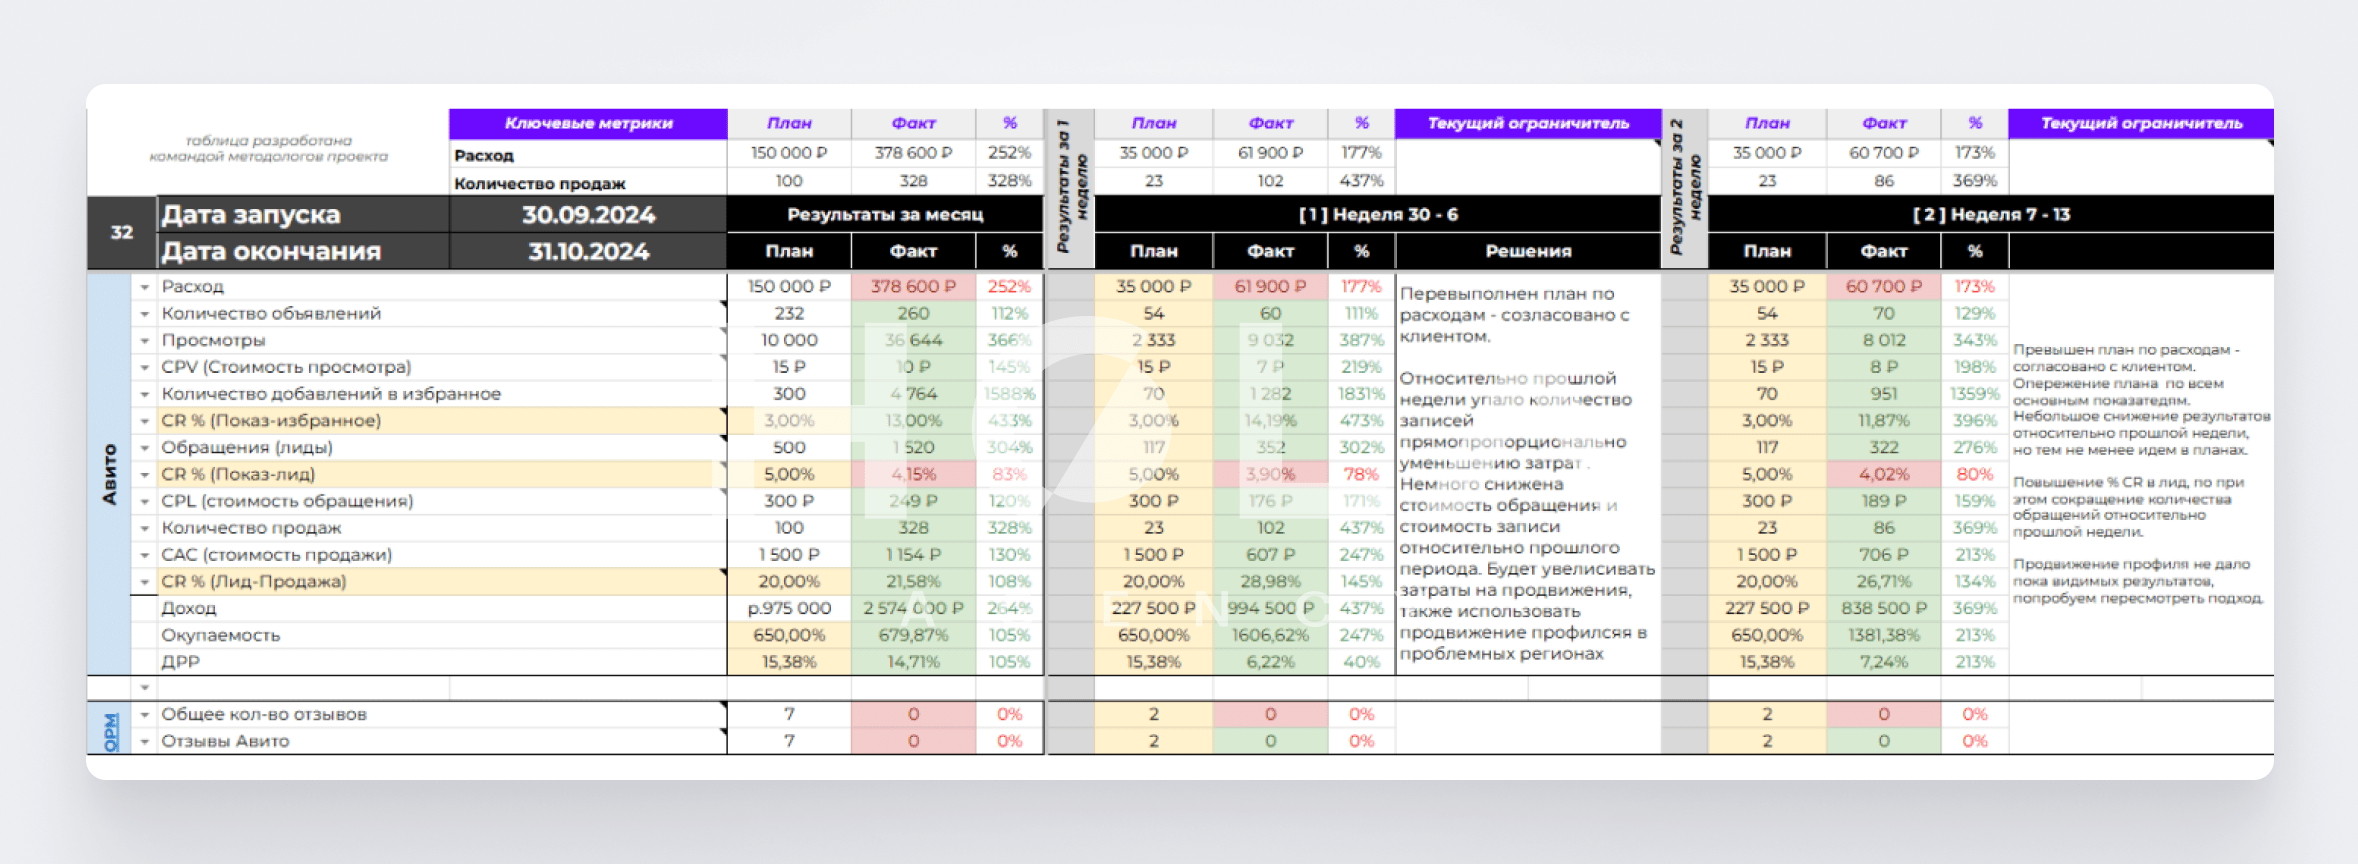2358x864 pixels.
Task: Expand the arrow for CAC (стоимость продажи)
Action: [145, 555]
